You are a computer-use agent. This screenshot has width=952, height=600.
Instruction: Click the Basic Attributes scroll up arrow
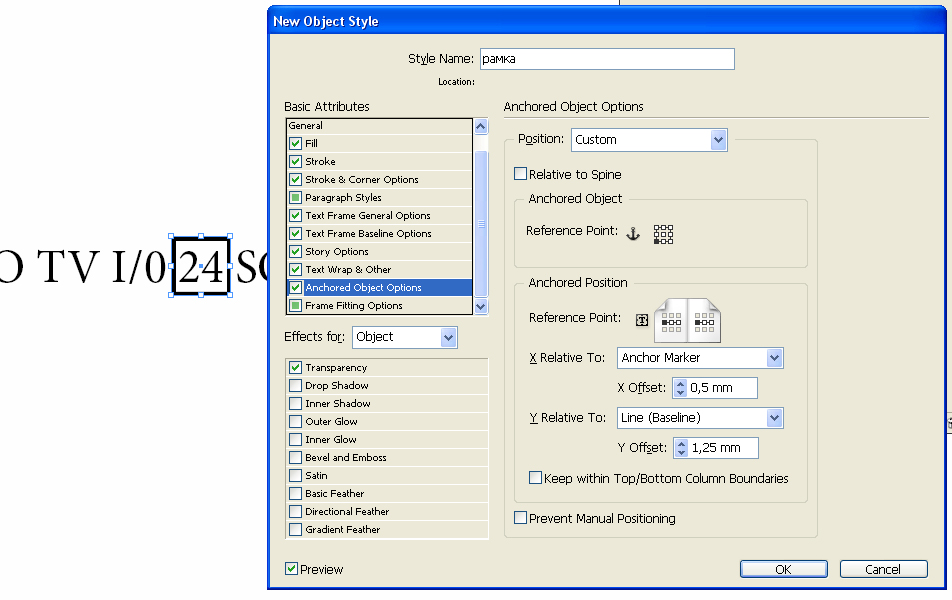coord(481,126)
